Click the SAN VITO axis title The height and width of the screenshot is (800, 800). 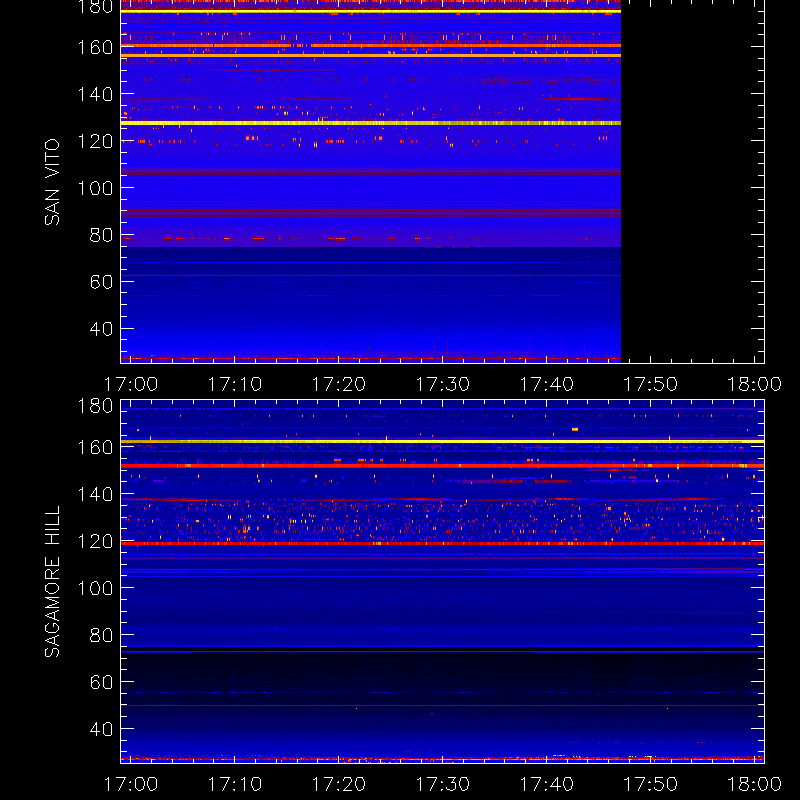click(52, 182)
